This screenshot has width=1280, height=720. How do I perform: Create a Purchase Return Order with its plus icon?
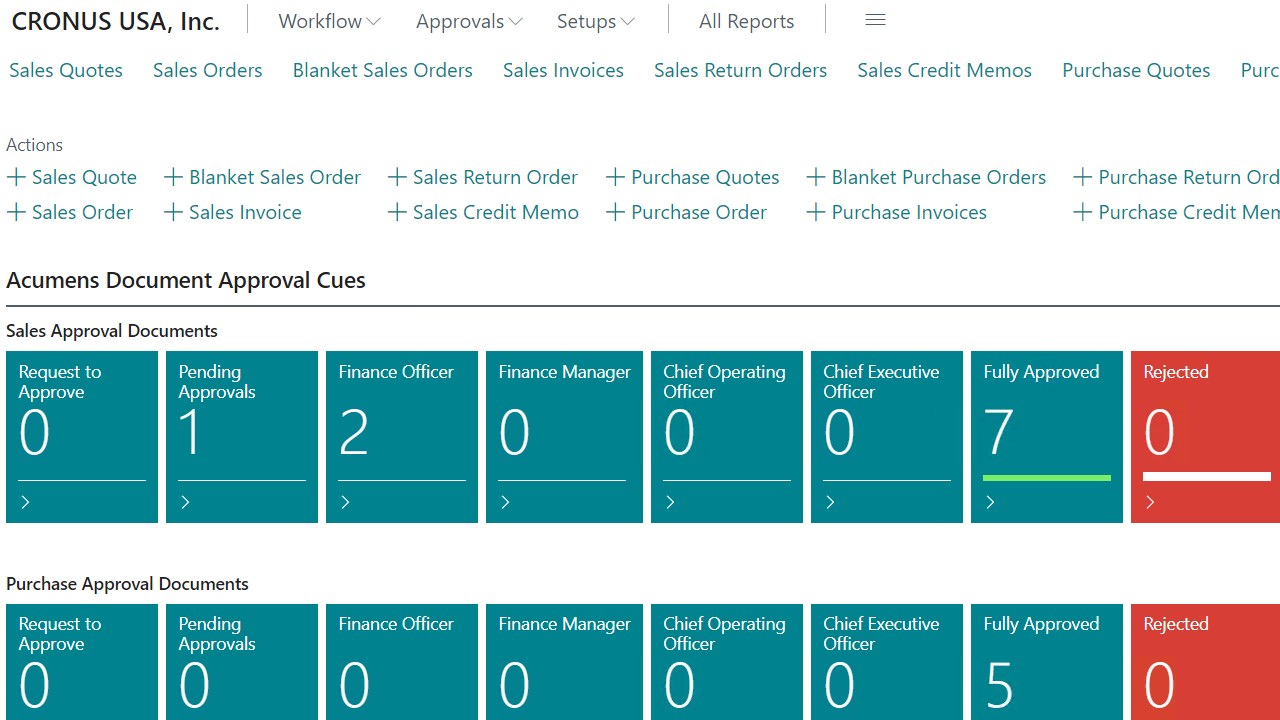point(1084,177)
